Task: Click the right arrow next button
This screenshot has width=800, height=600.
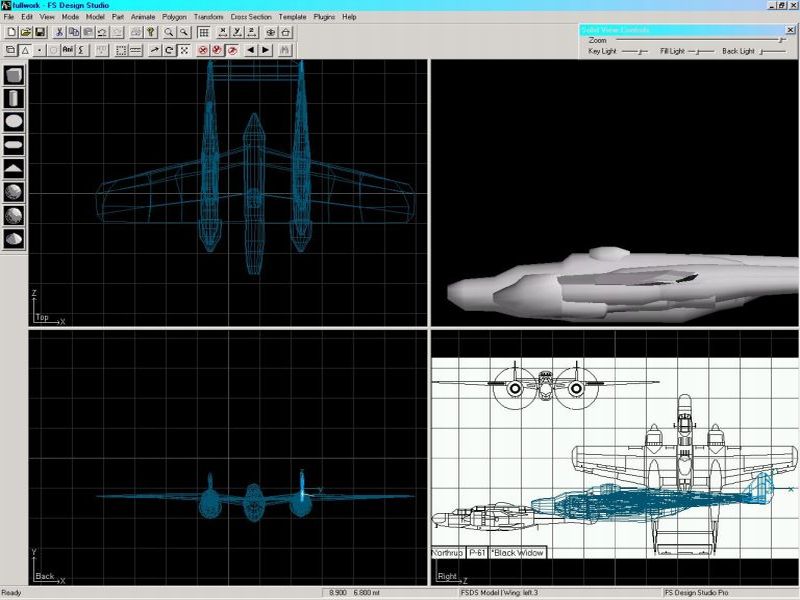Action: click(266, 49)
